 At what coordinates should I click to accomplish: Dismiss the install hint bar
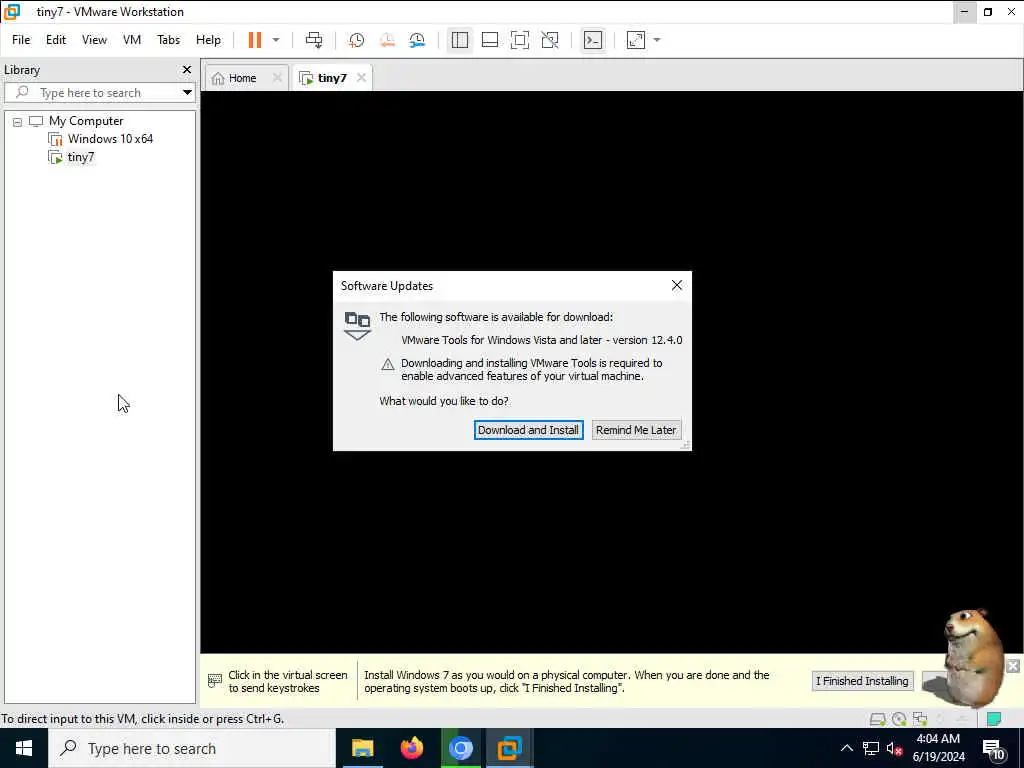(1013, 665)
